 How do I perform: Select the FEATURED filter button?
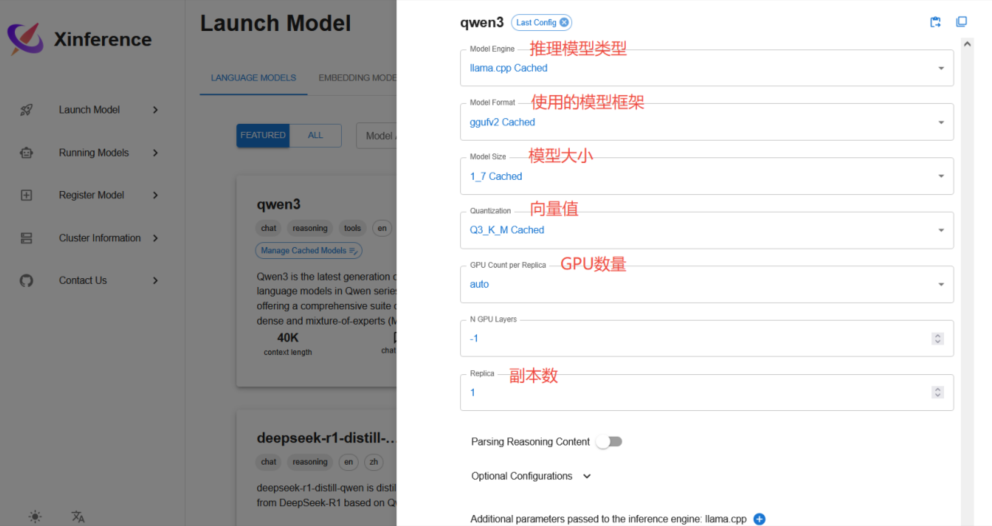click(x=263, y=135)
